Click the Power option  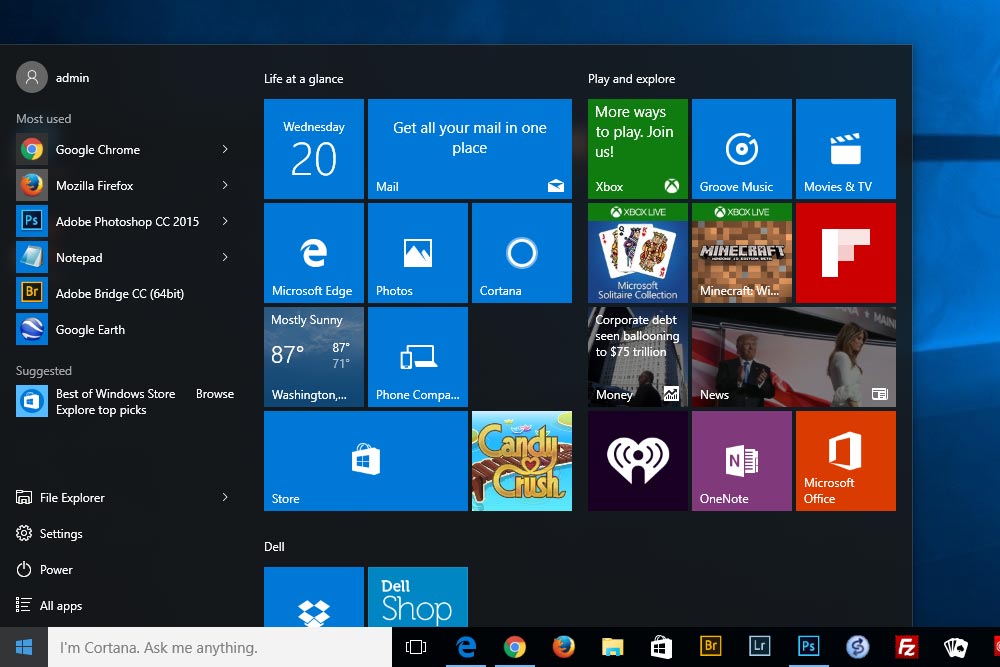[56, 570]
